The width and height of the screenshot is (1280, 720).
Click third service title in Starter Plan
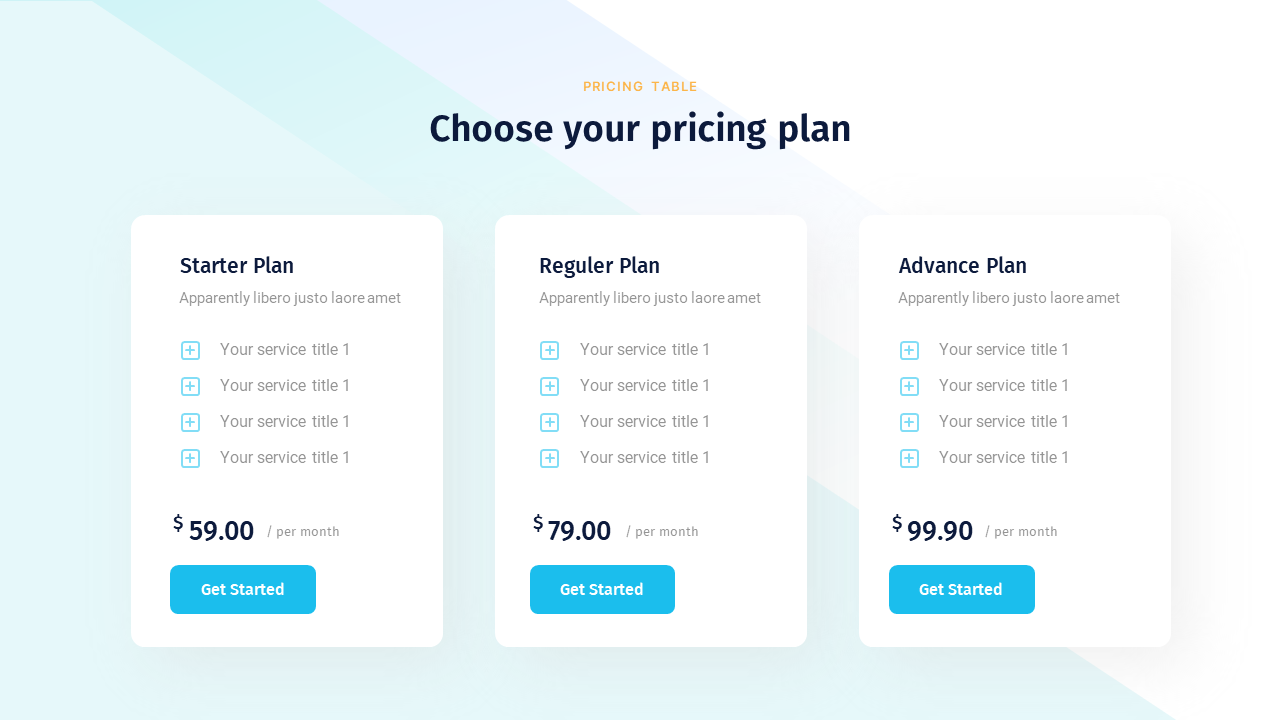pyautogui.click(x=285, y=422)
